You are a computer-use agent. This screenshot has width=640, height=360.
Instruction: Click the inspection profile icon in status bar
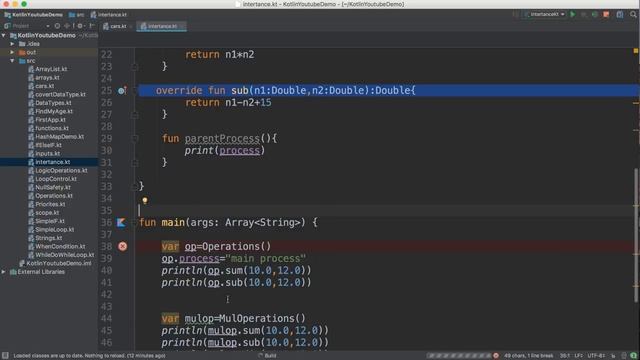(624, 356)
